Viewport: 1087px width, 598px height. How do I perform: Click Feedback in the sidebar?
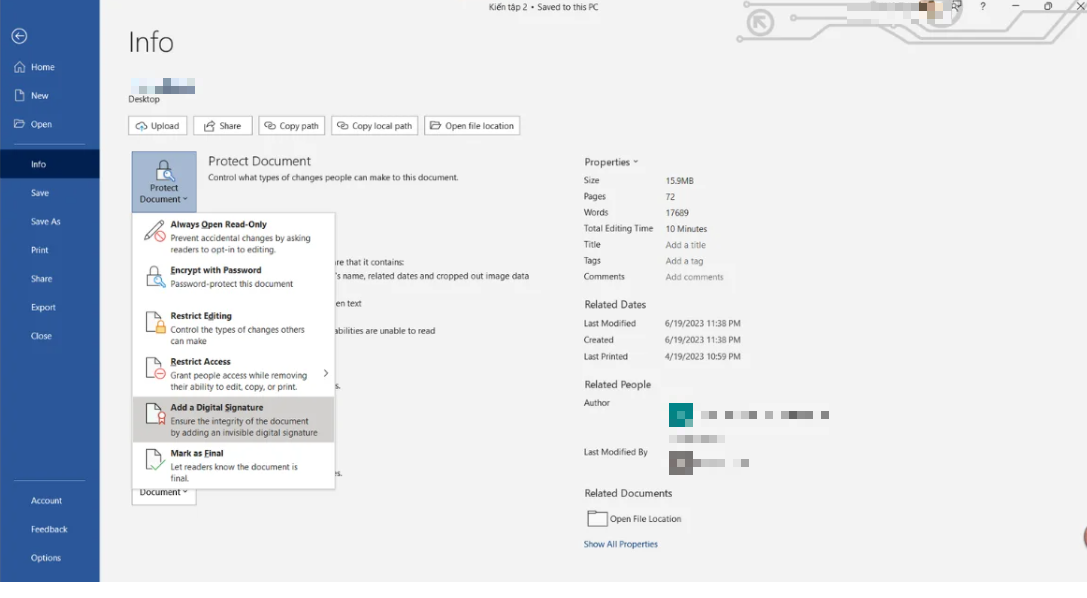pyautogui.click(x=49, y=529)
